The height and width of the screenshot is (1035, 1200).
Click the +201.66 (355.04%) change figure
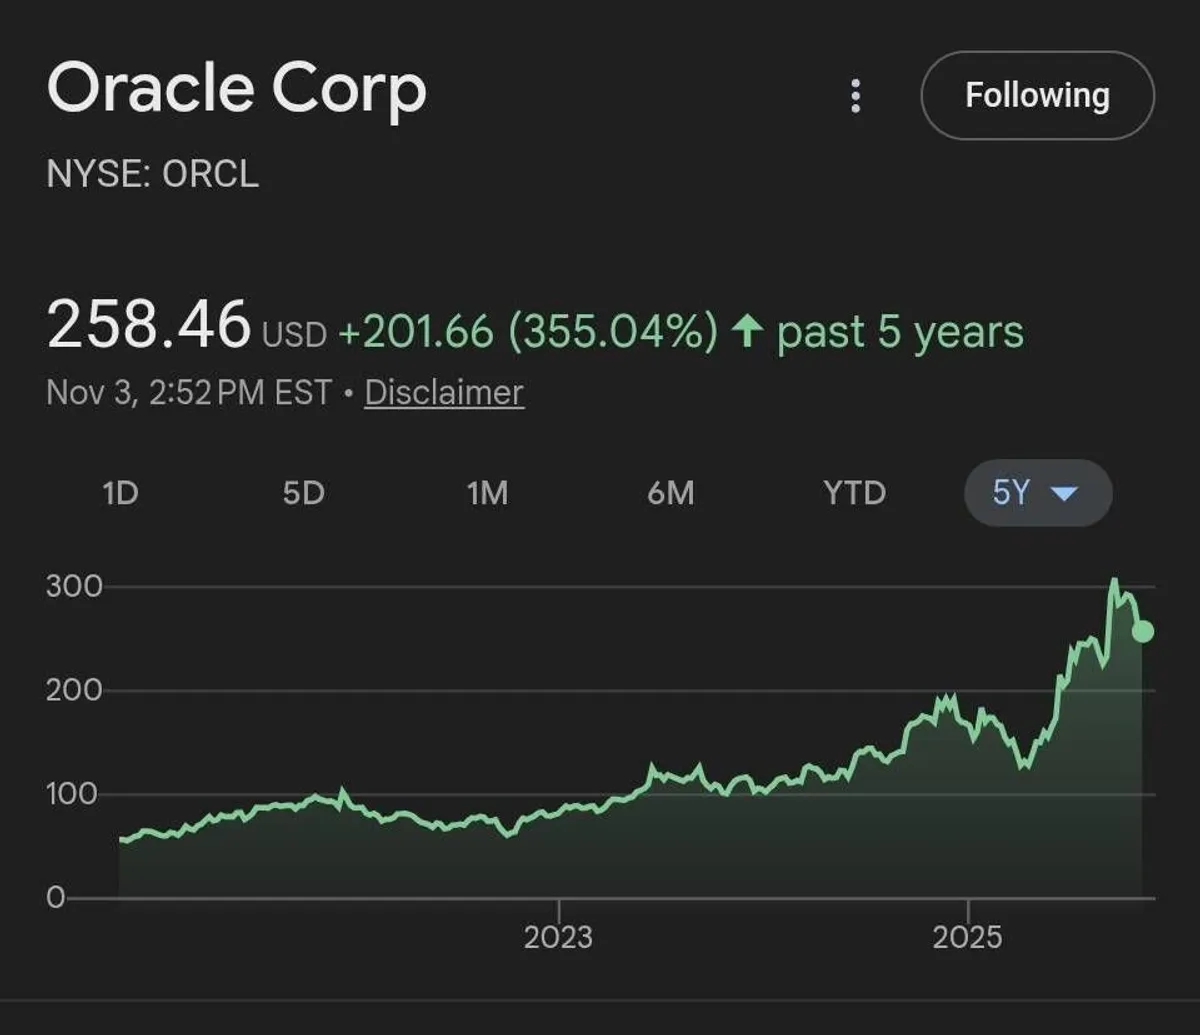click(x=528, y=332)
